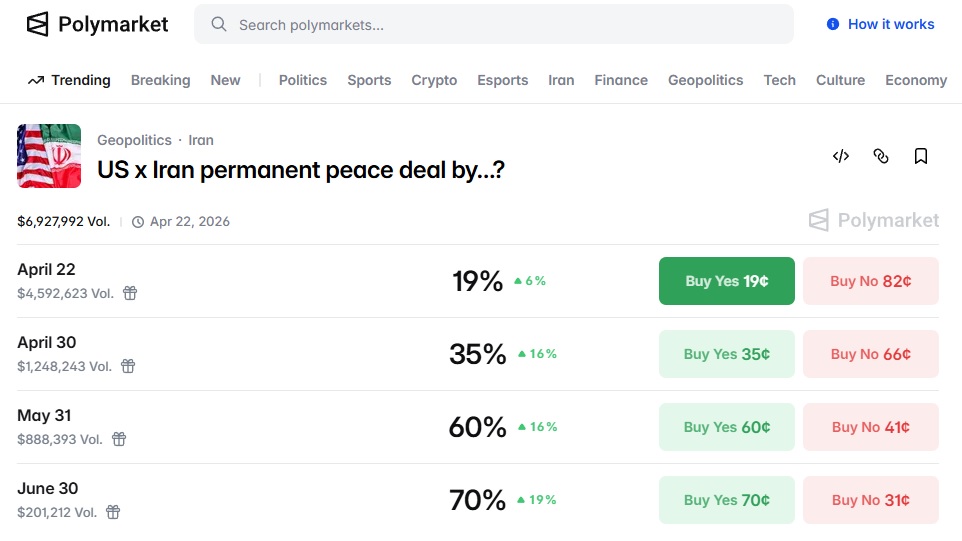
Task: Buy No at 31¢ for June 30
Action: pos(870,500)
